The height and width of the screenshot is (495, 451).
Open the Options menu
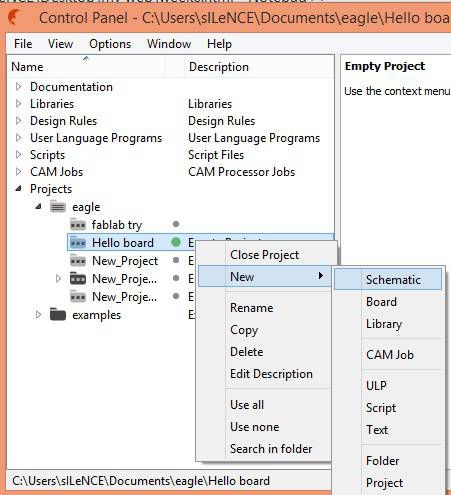pyautogui.click(x=110, y=44)
